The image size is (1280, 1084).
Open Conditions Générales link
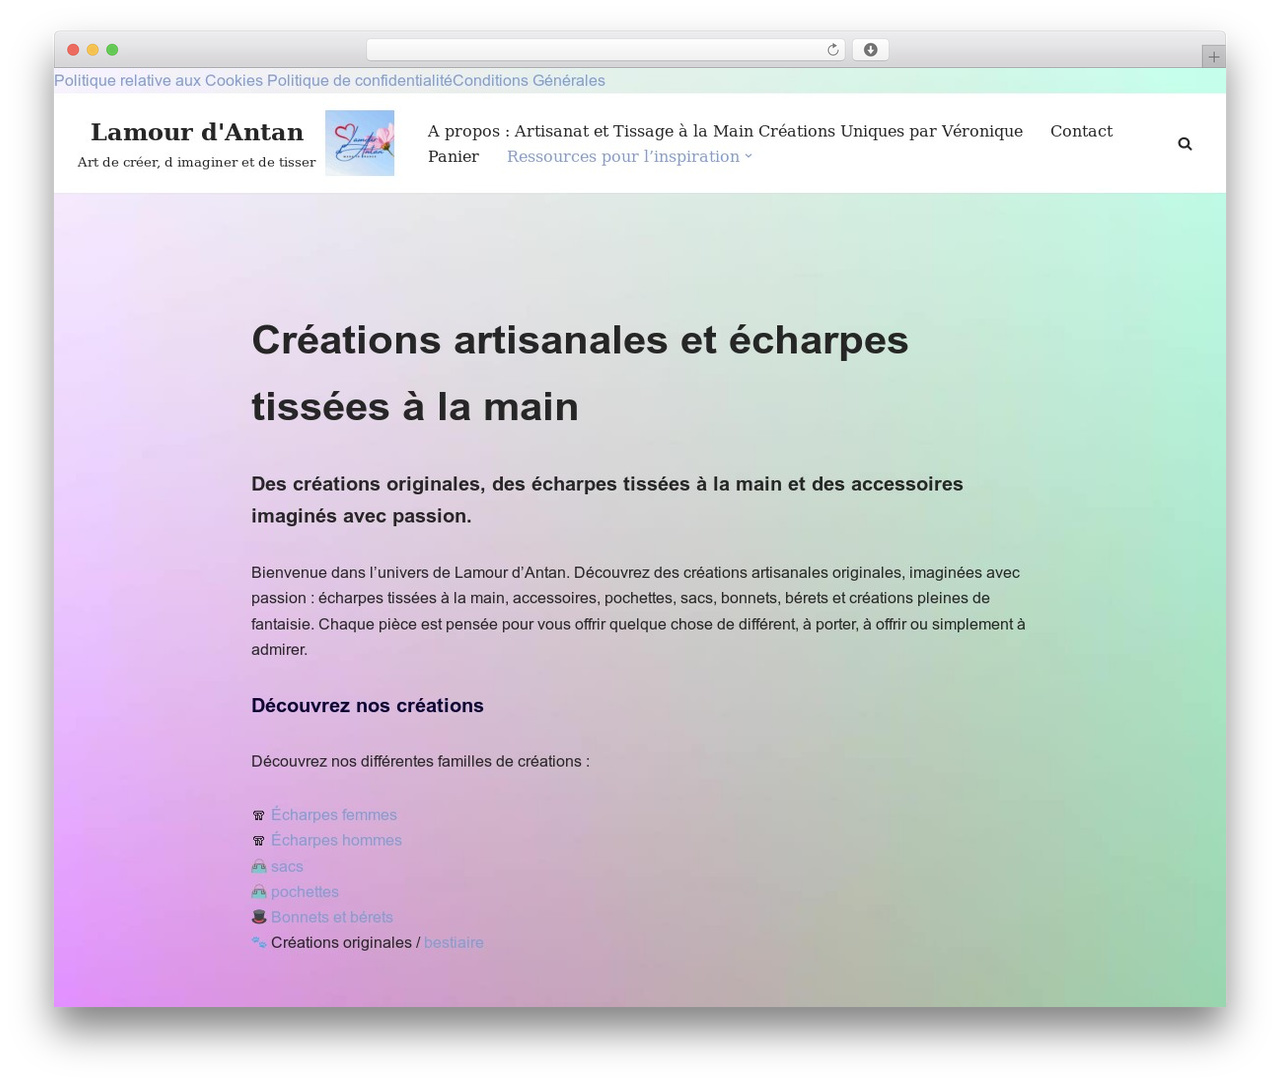528,81
